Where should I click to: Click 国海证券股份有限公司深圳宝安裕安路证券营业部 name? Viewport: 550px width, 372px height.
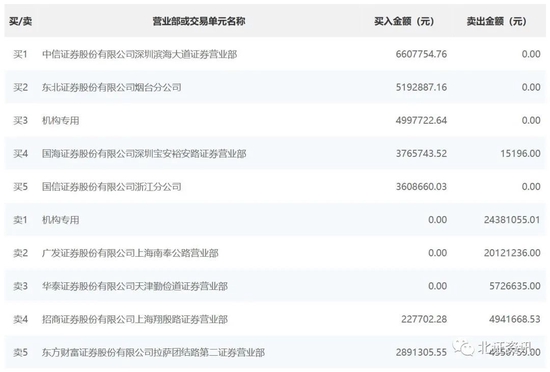coord(144,154)
